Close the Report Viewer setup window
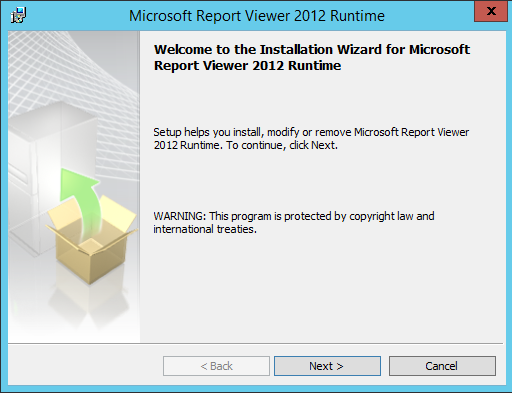The height and width of the screenshot is (393, 512). (491, 11)
